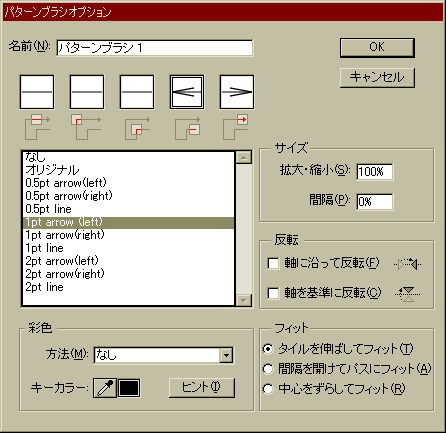Select the inner corner tile box
The width and height of the screenshot is (446, 433).
coord(137,92)
